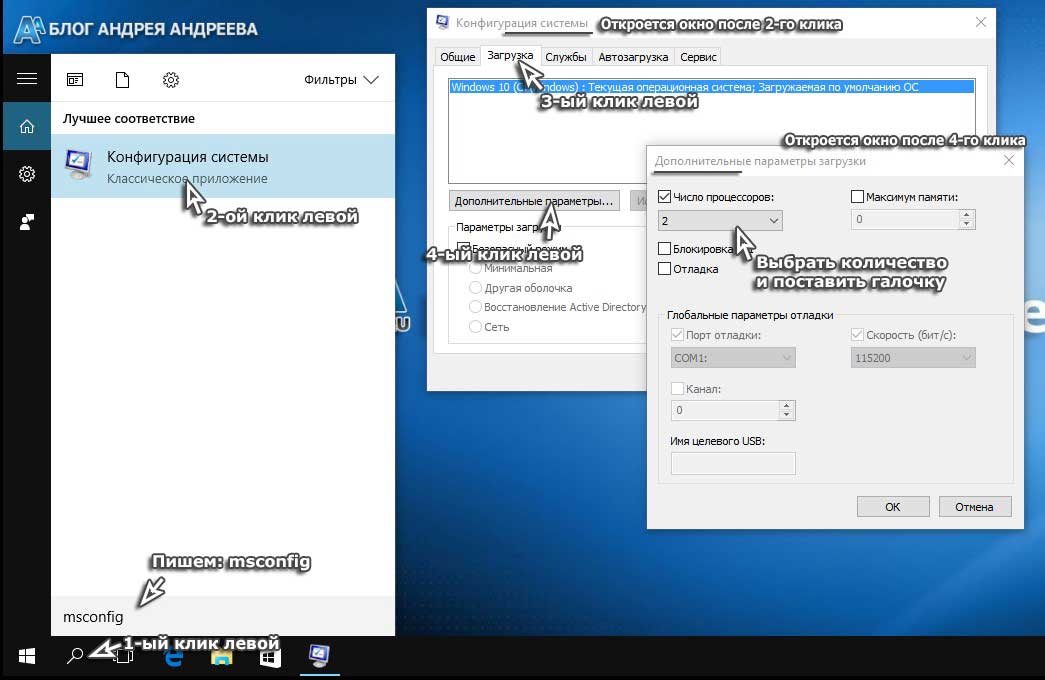Open File Explorer from taskbar
This screenshot has width=1045, height=680.
(222, 657)
